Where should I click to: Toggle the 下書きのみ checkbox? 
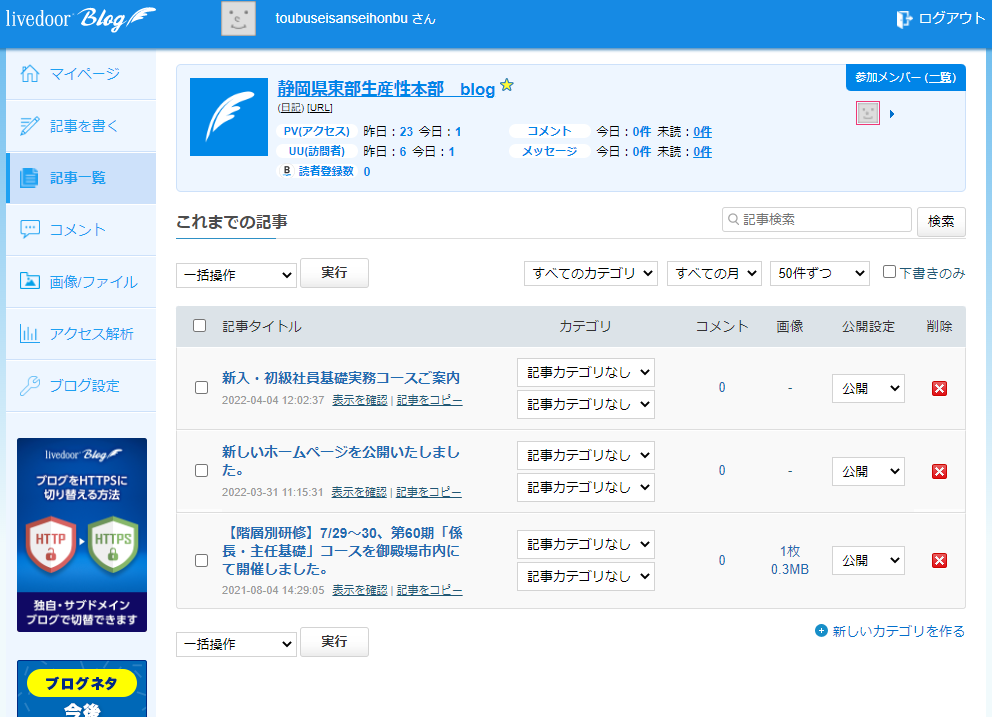(889, 272)
